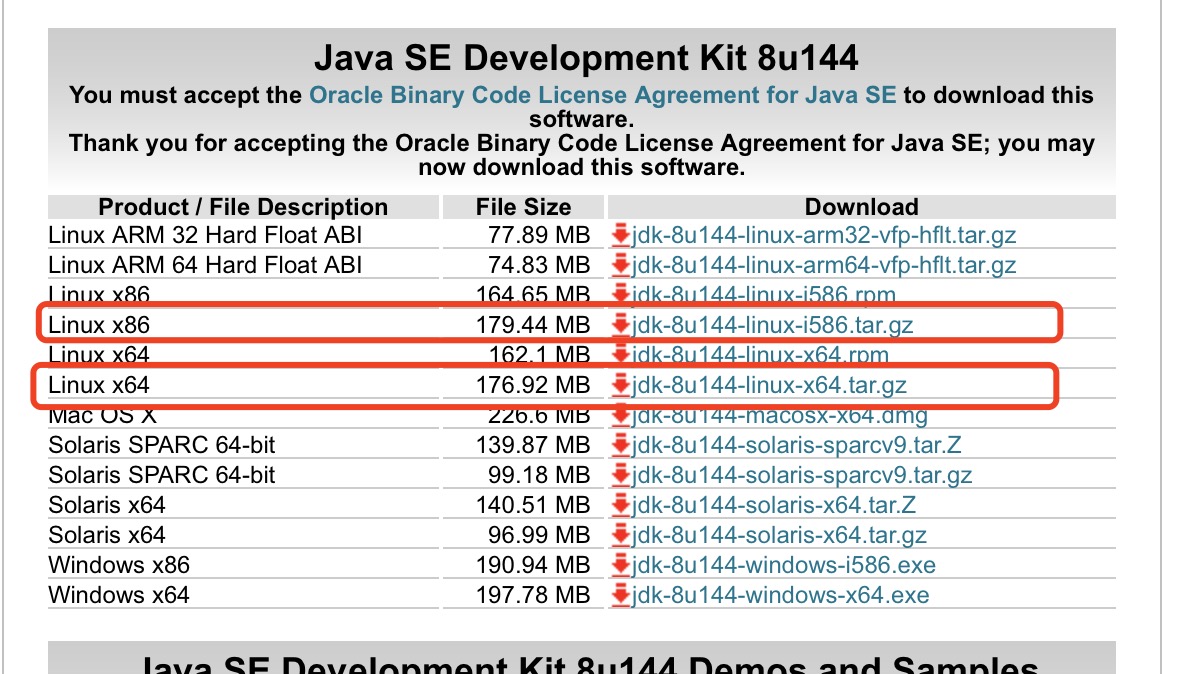Download jdk-8u144-linux-arm64-vfp-hflt.tar.gz

click(824, 265)
